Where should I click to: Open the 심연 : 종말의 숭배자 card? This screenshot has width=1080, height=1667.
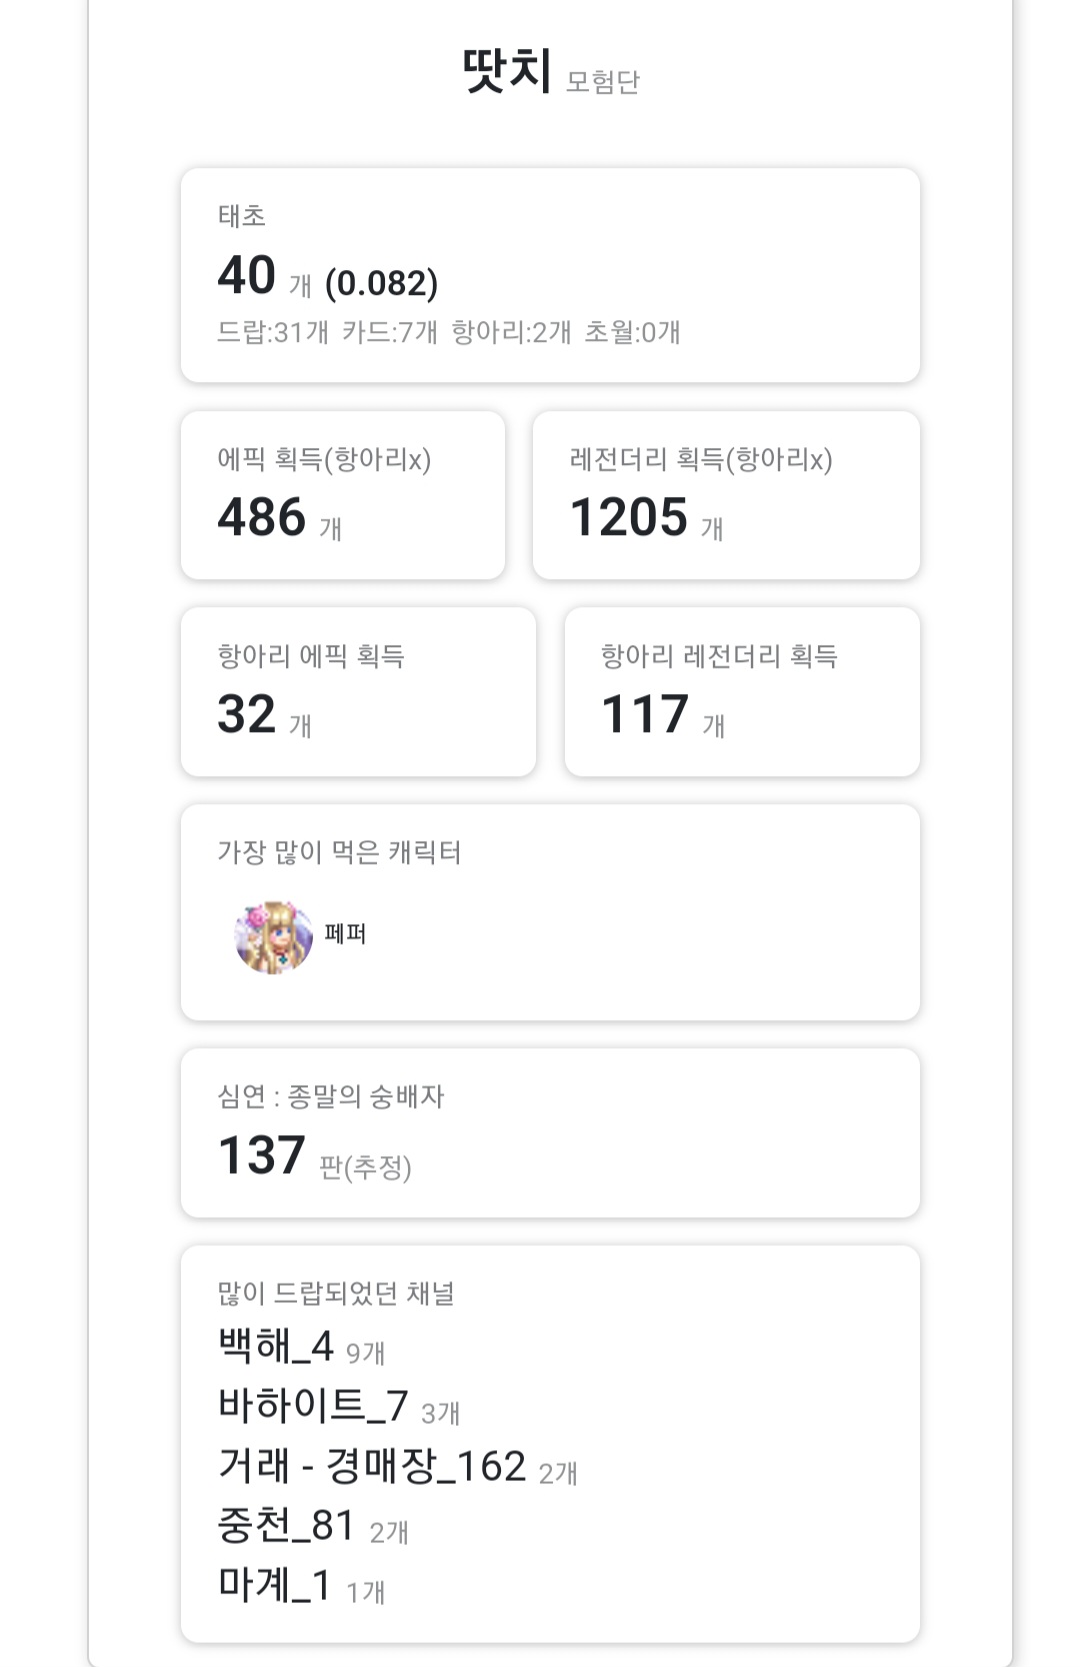pyautogui.click(x=549, y=1132)
